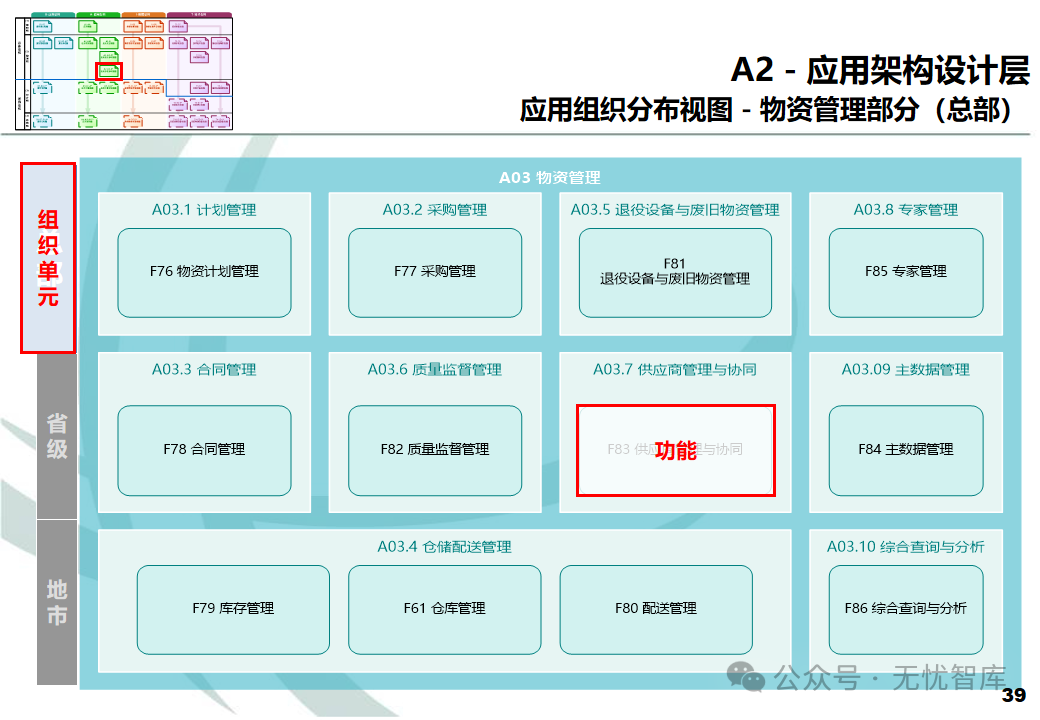The height and width of the screenshot is (720, 1040).
Task: Select the F80 配送管理 function box
Action: [656, 609]
